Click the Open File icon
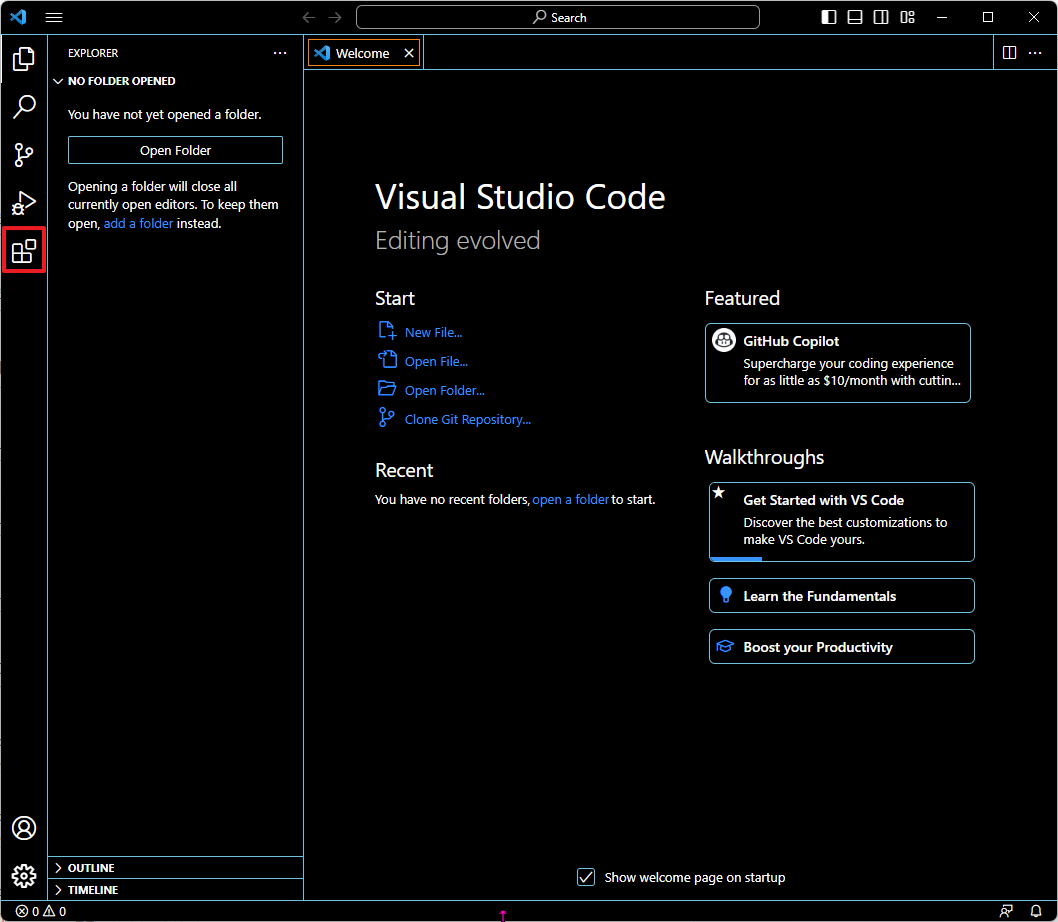This screenshot has height=922, width=1058. [x=387, y=359]
